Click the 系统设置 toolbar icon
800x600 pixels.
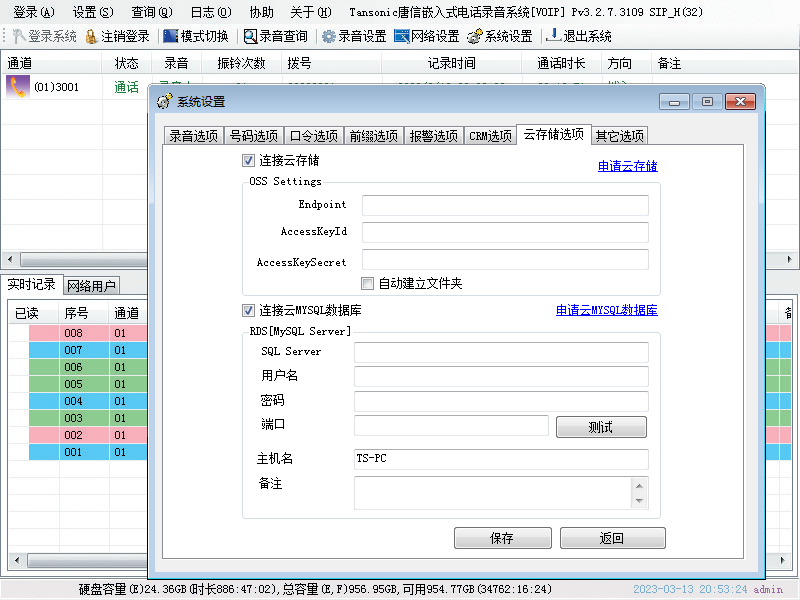[475, 36]
